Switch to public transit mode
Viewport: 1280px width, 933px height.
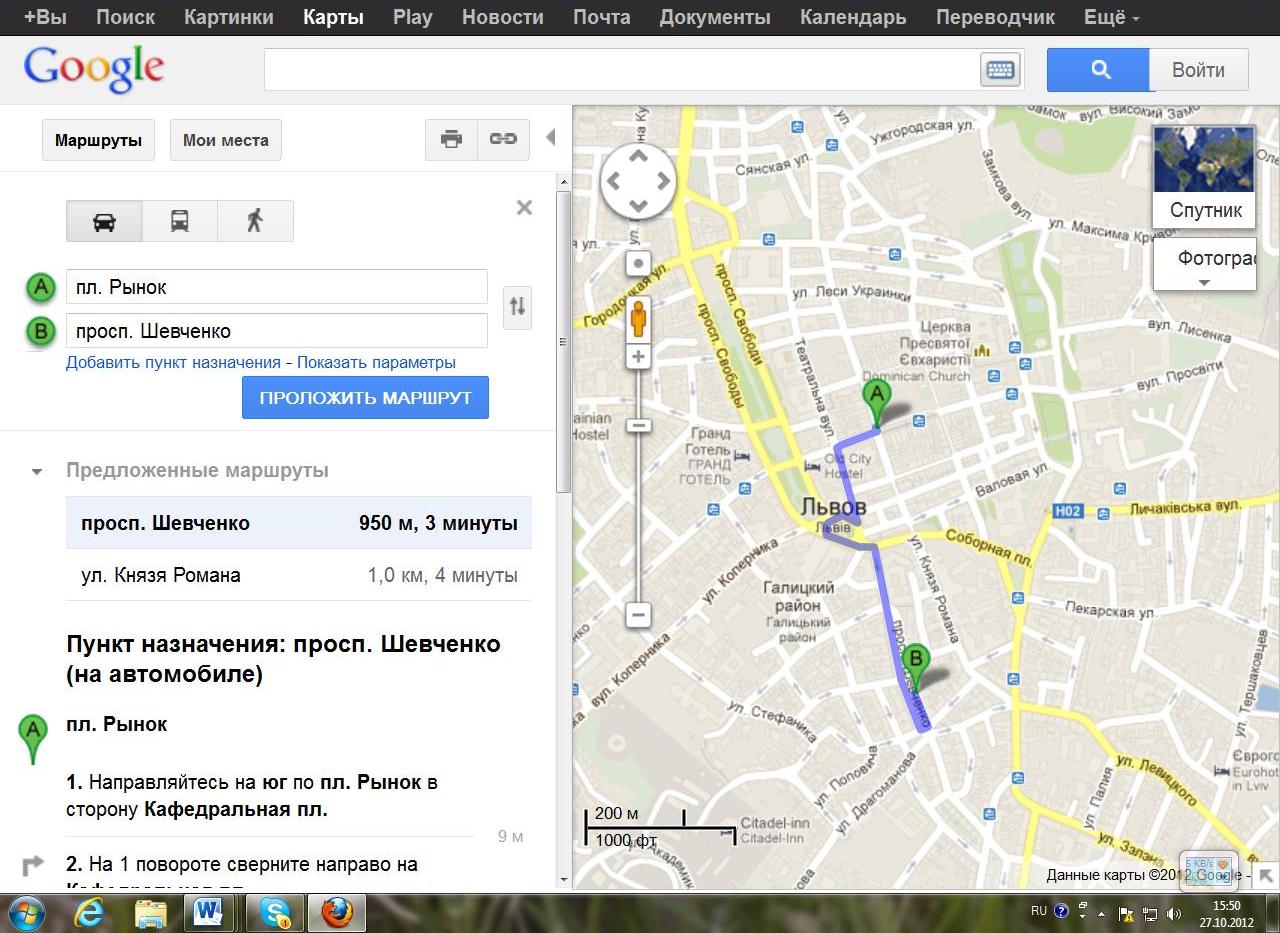pyautogui.click(x=180, y=221)
